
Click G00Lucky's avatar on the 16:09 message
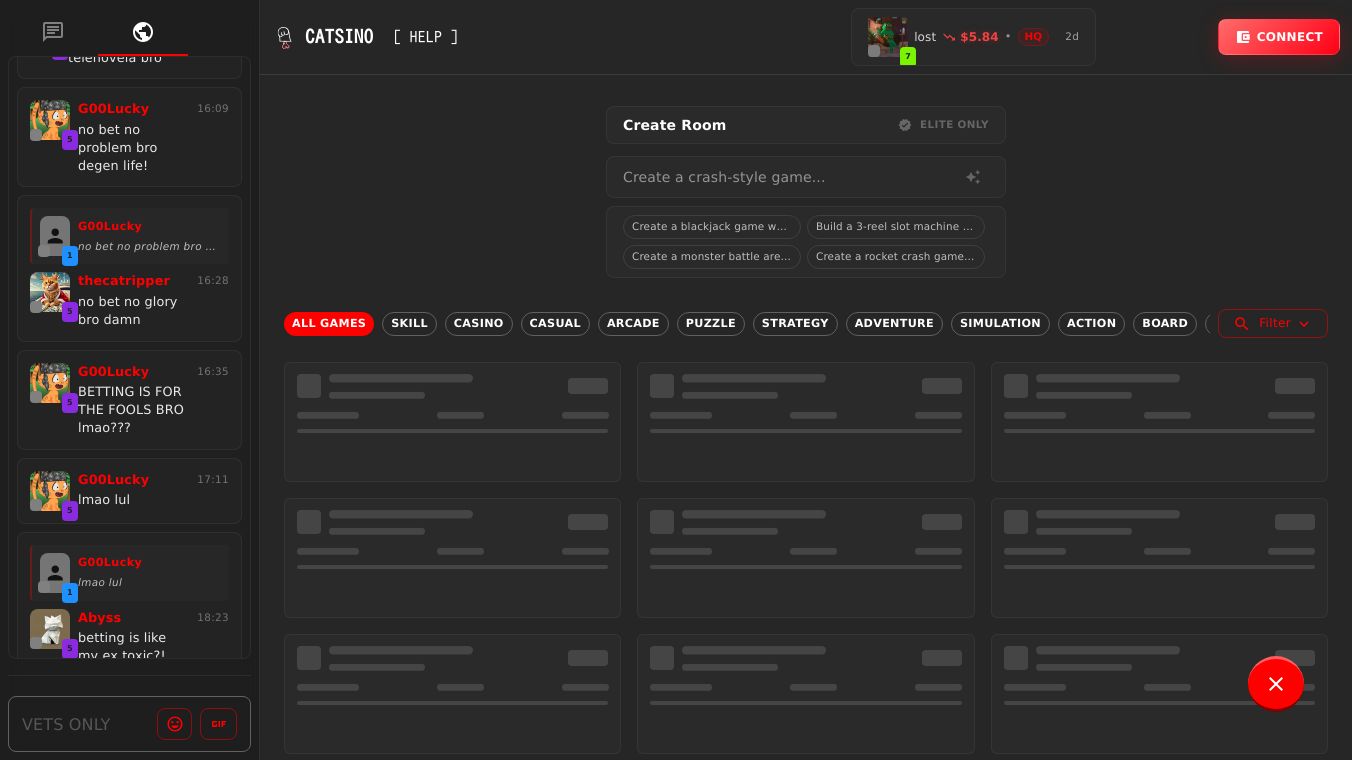click(x=50, y=120)
